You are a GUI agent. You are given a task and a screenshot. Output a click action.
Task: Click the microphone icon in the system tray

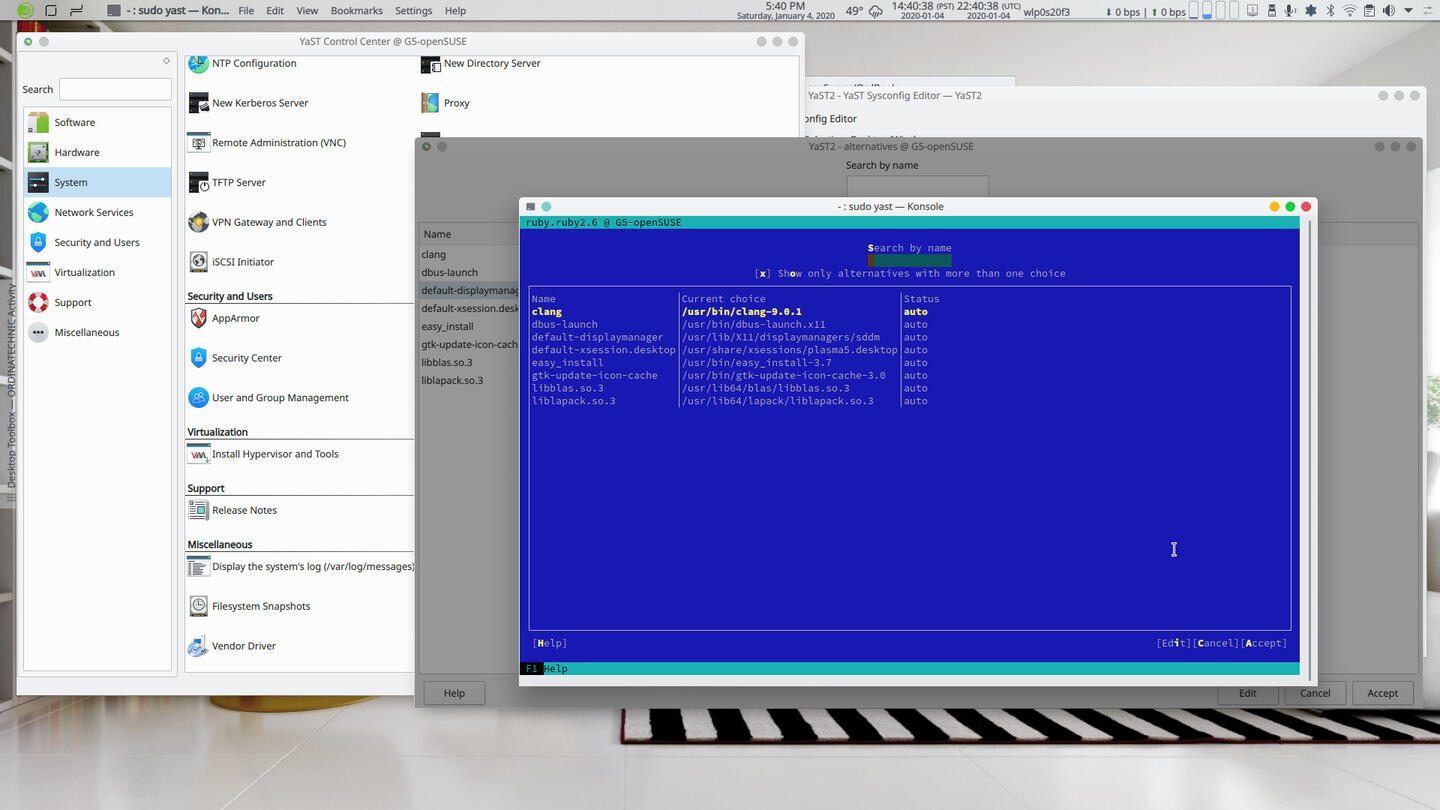pos(1290,11)
